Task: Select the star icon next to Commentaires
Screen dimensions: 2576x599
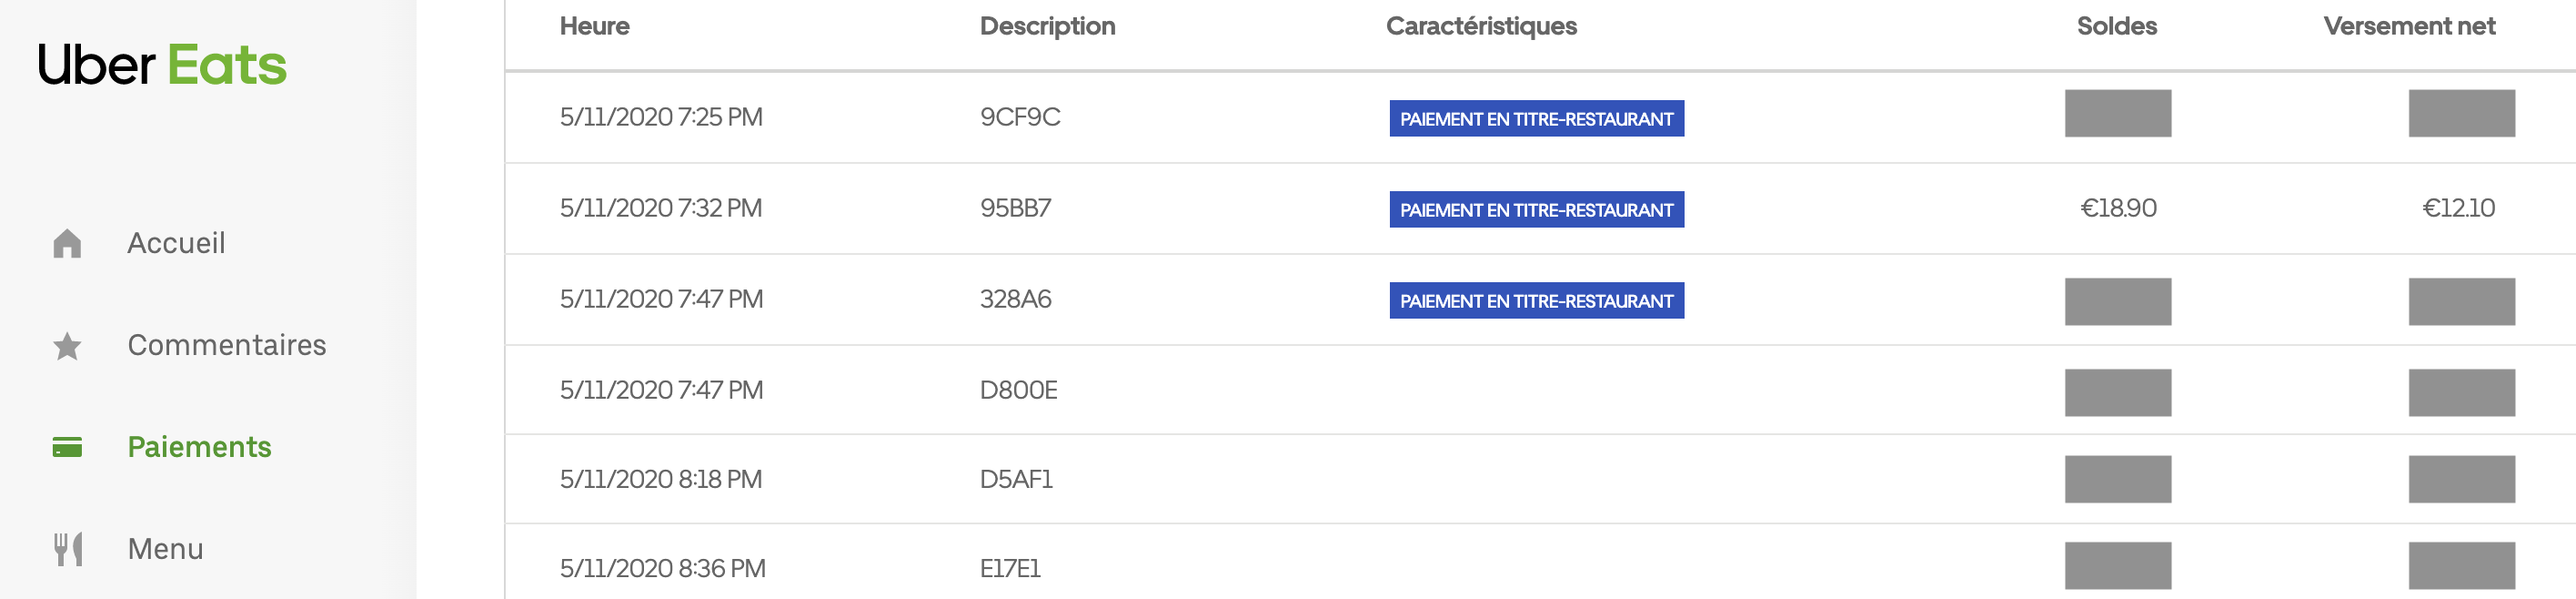Action: click(66, 345)
